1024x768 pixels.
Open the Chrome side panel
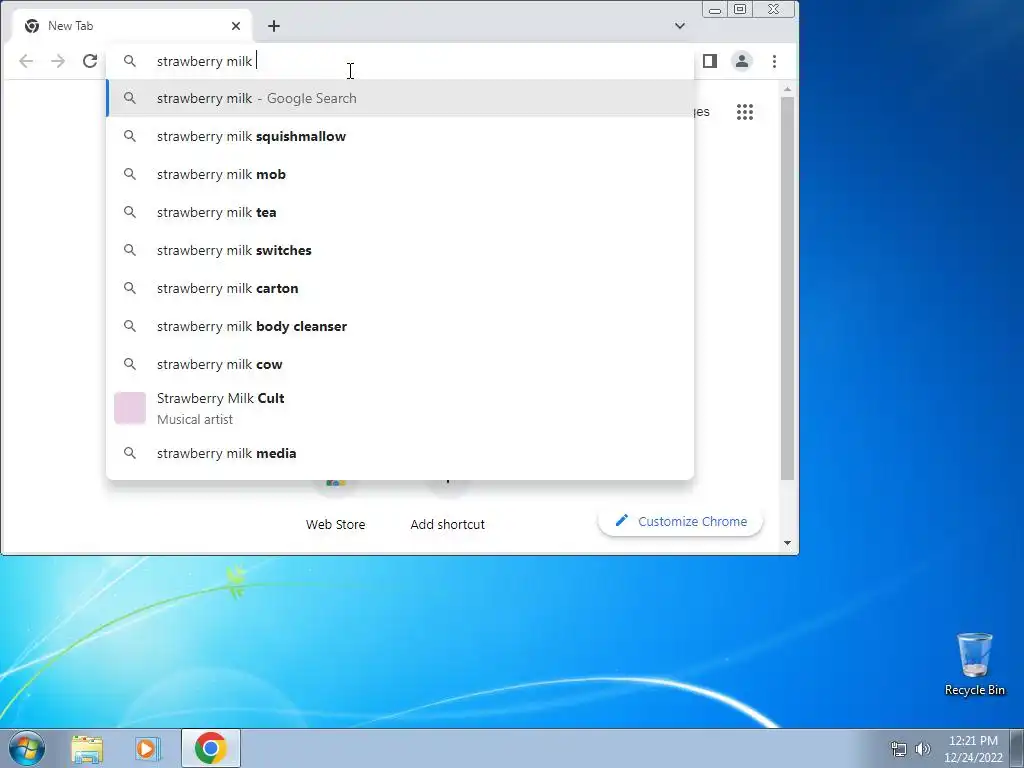pyautogui.click(x=710, y=61)
